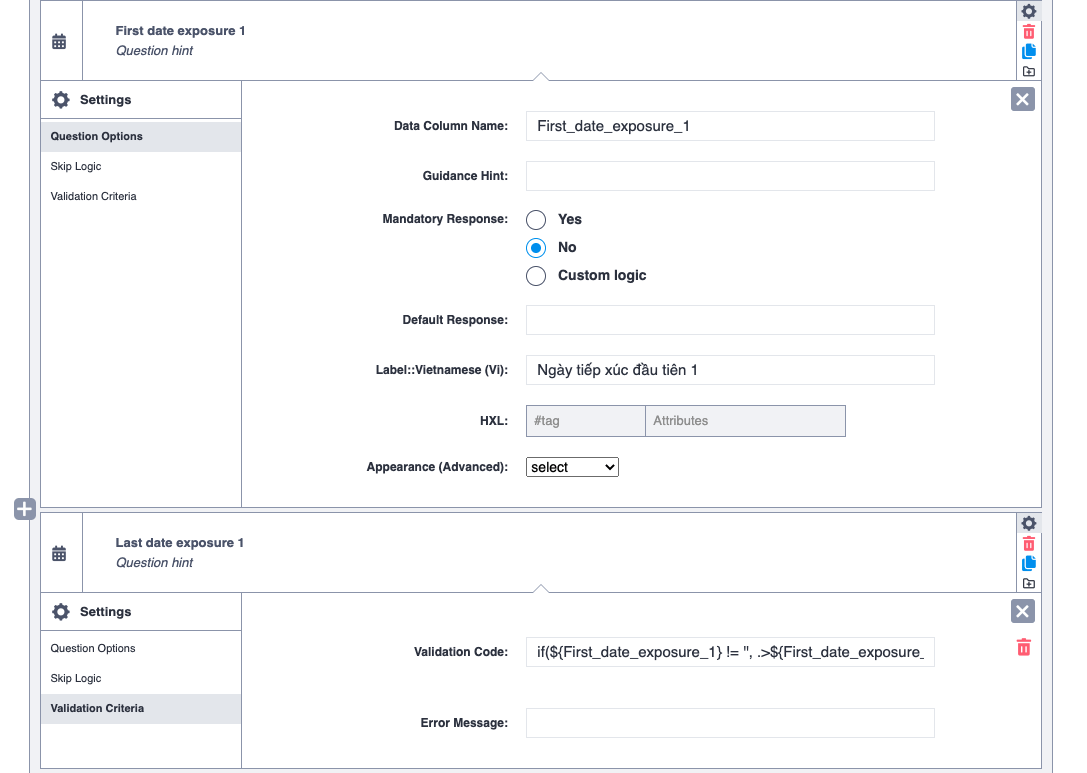The image size is (1087, 773).
Task: Choose Custom logic for Mandatory Response
Action: tap(537, 276)
